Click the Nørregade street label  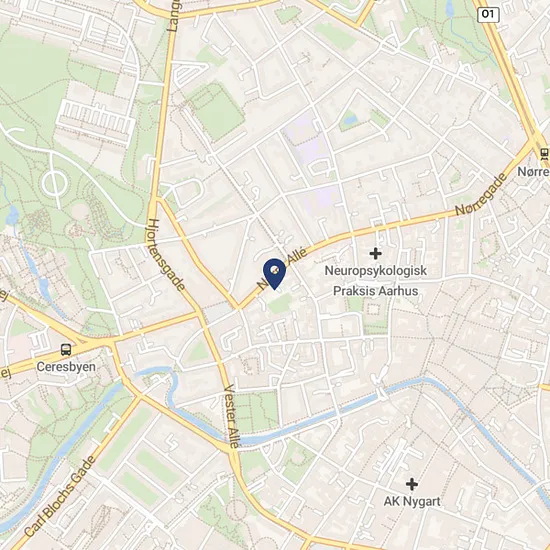tap(481, 194)
